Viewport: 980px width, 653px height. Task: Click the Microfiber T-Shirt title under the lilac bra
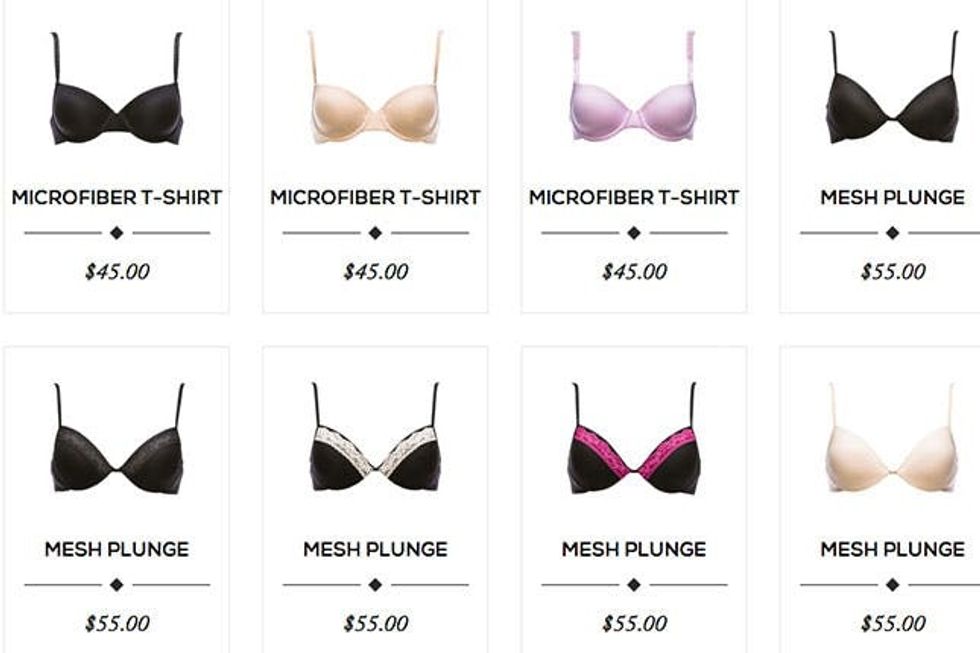click(x=634, y=197)
